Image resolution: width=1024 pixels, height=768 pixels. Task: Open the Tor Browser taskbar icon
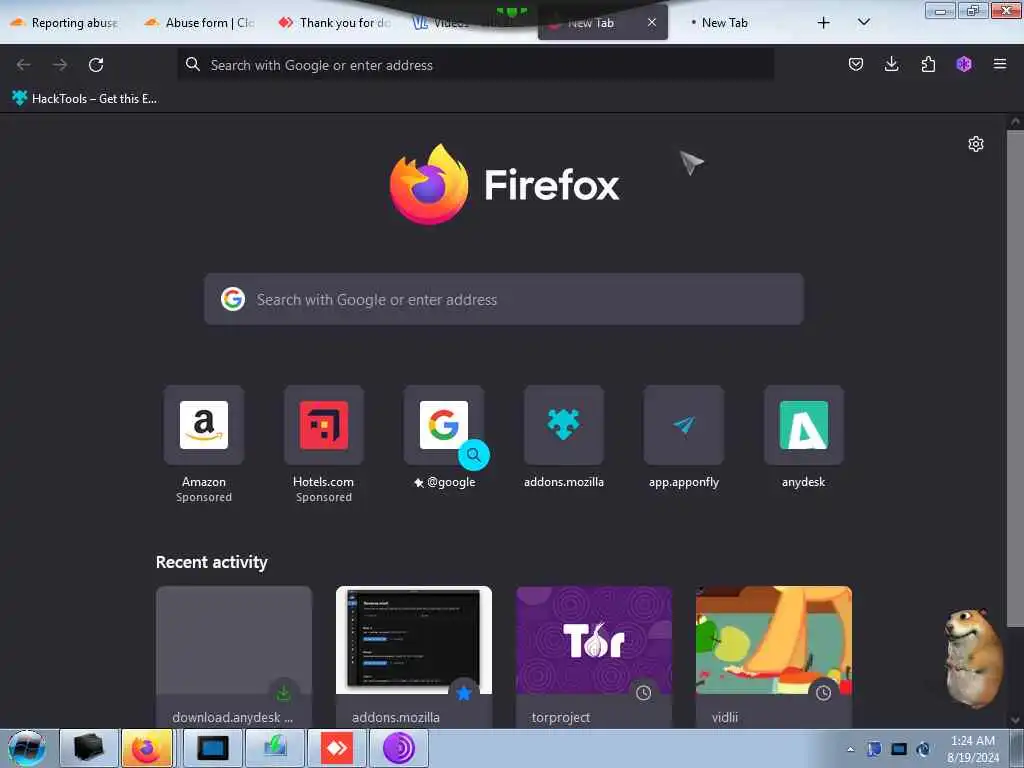398,748
